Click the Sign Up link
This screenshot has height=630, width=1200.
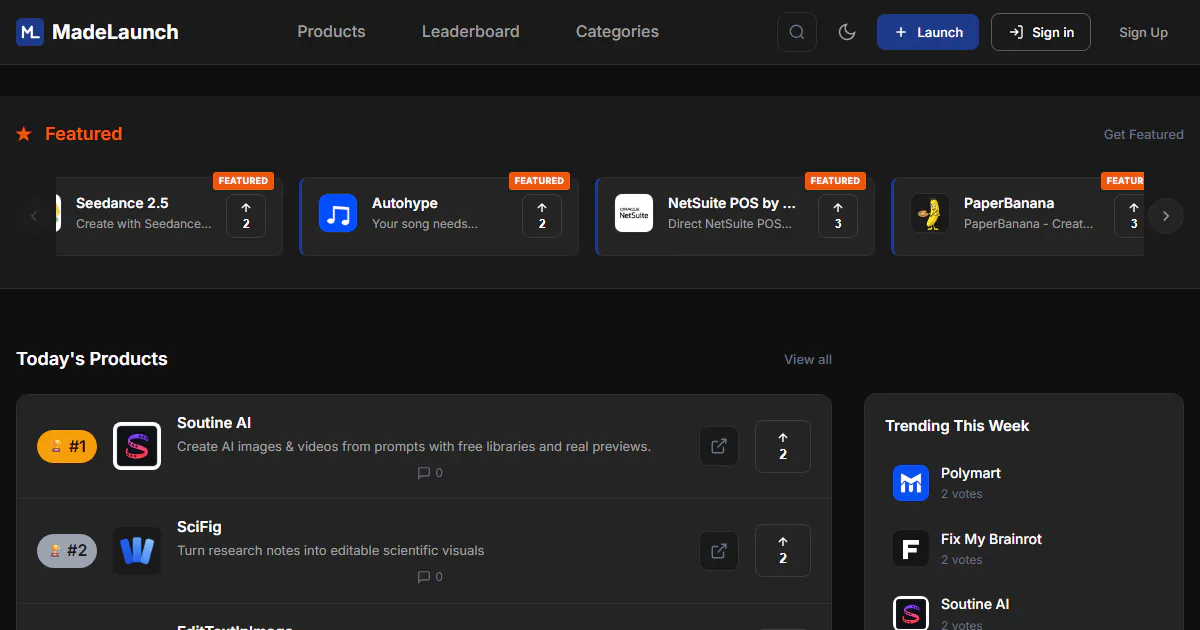(1143, 32)
